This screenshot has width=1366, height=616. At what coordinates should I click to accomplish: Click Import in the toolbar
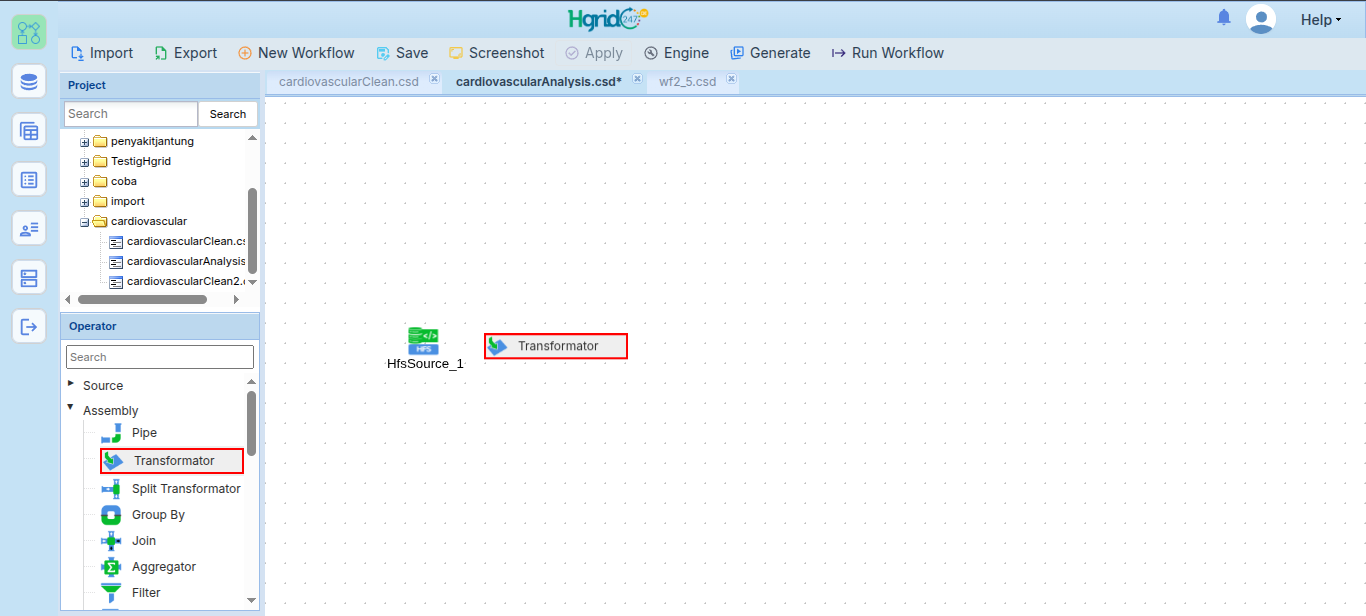tap(102, 53)
